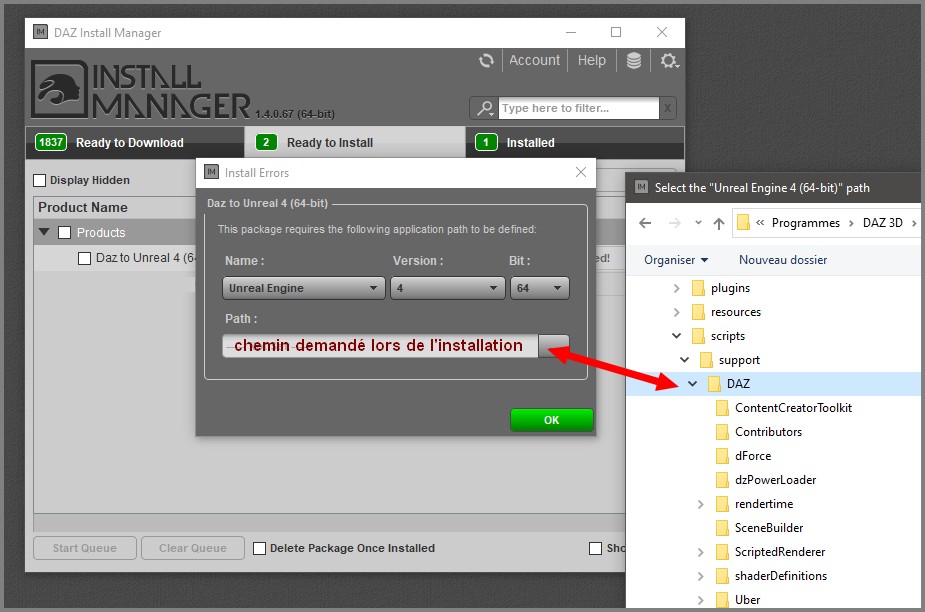Click the search magnifier icon next to filter
Image resolution: width=925 pixels, height=612 pixels.
pos(485,108)
